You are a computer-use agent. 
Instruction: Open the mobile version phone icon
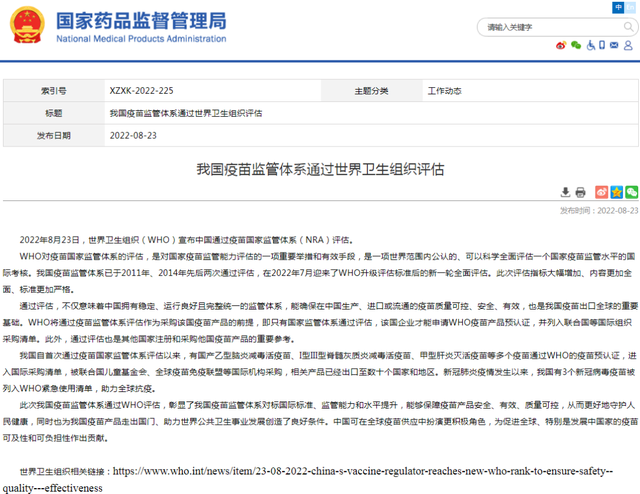click(602, 45)
